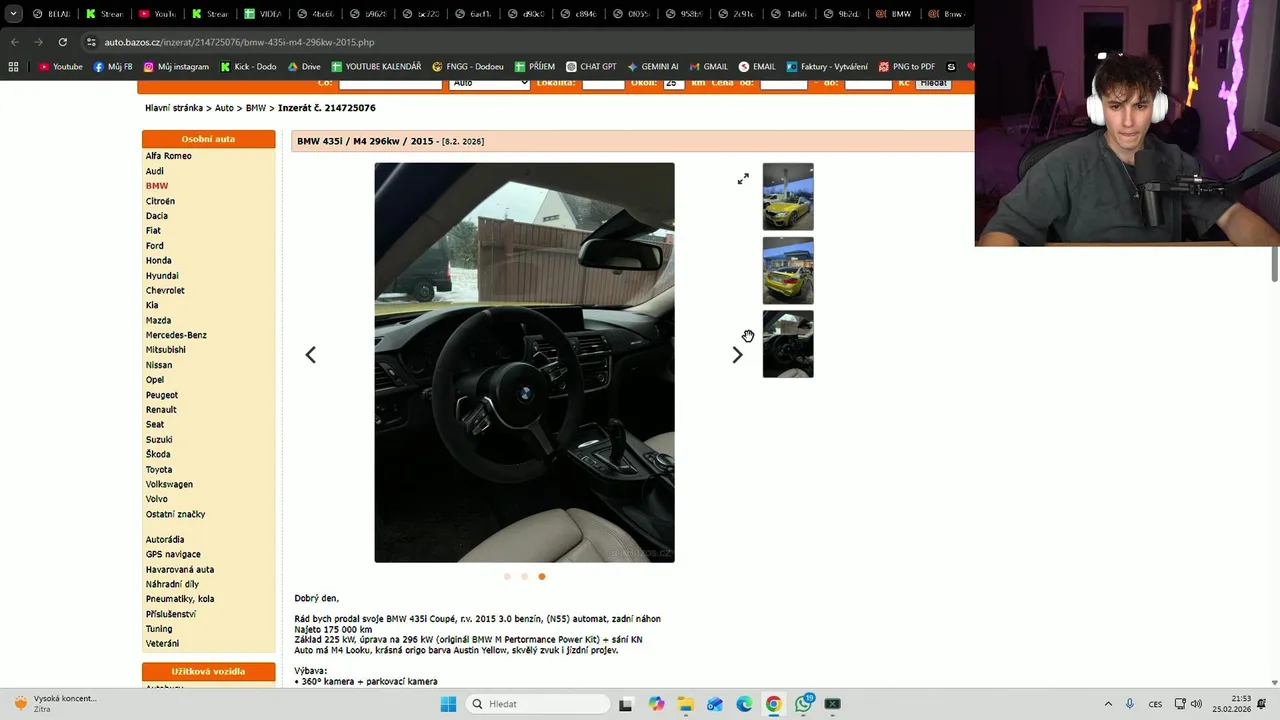Expand hidden system tray icons chevron

(1108, 704)
